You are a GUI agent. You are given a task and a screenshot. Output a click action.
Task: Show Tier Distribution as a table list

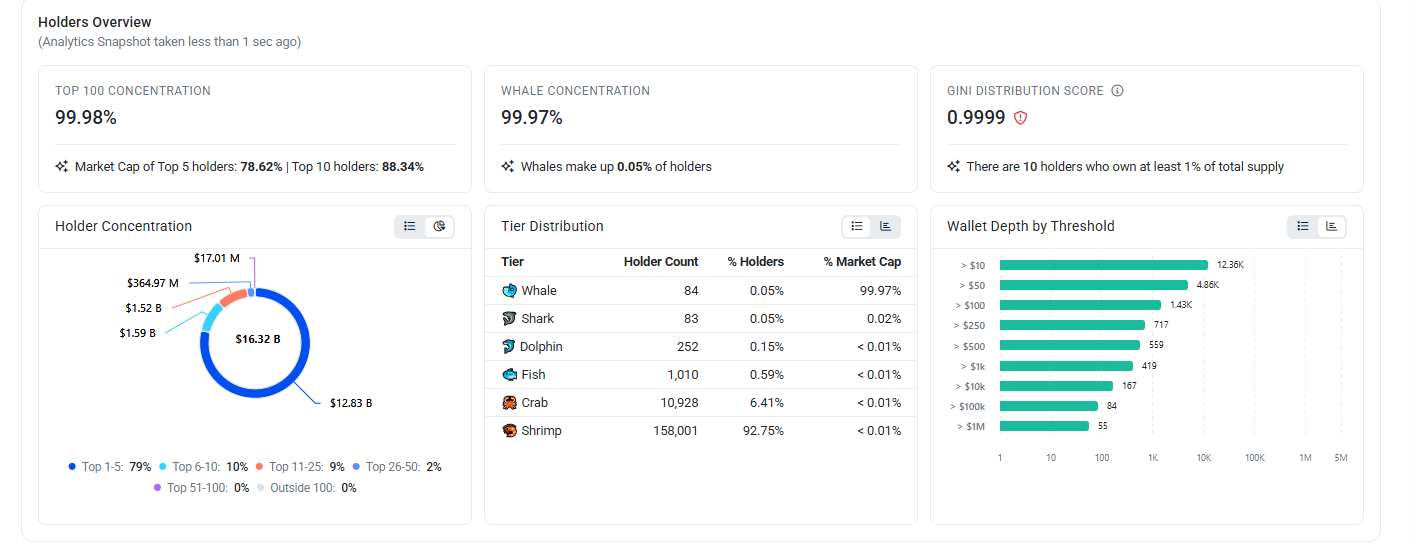click(857, 226)
